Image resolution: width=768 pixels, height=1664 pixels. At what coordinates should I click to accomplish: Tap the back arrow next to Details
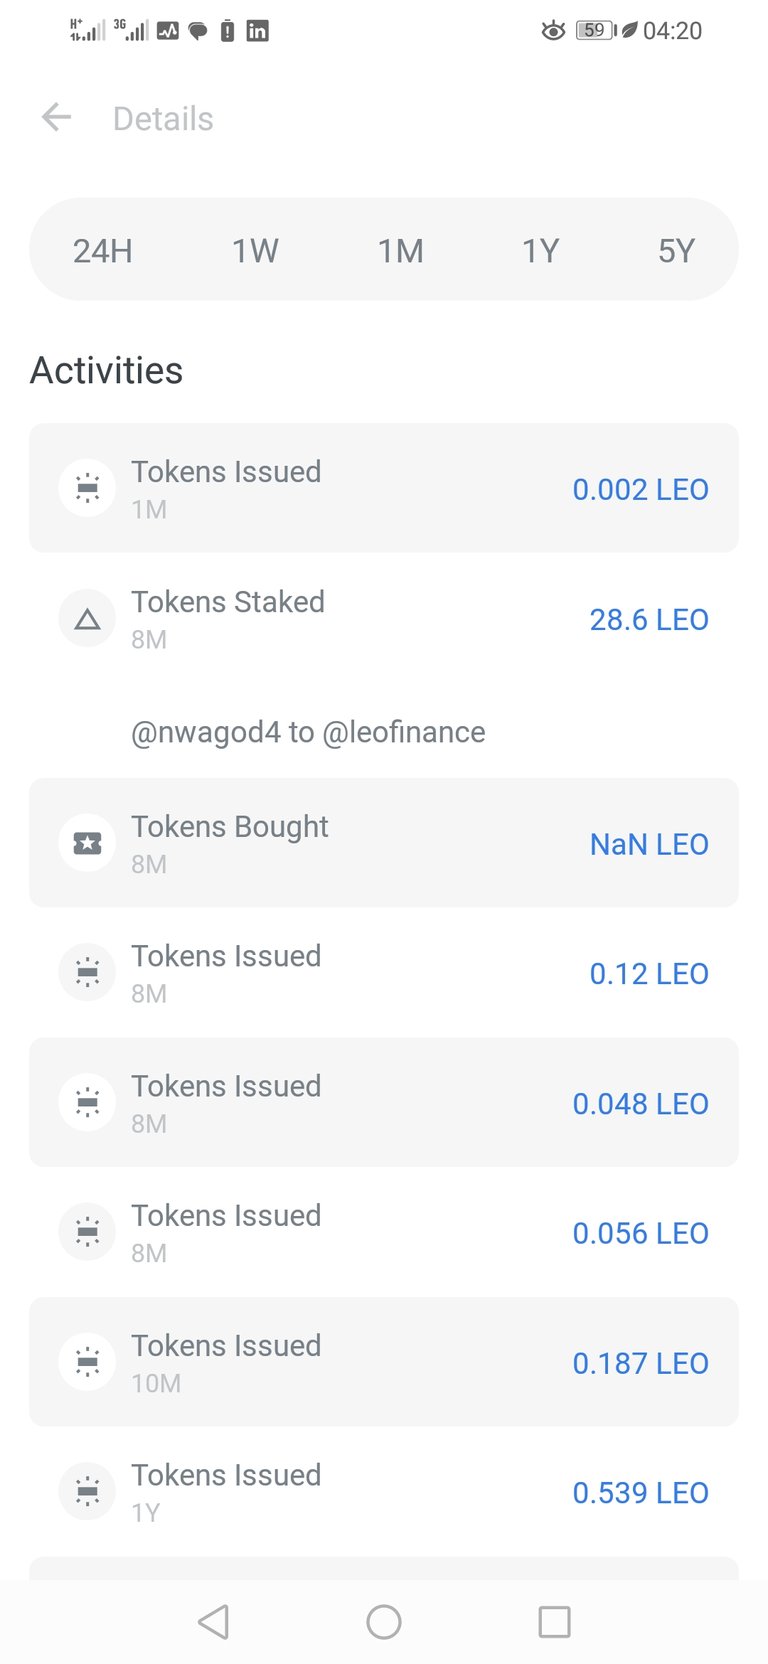click(57, 118)
